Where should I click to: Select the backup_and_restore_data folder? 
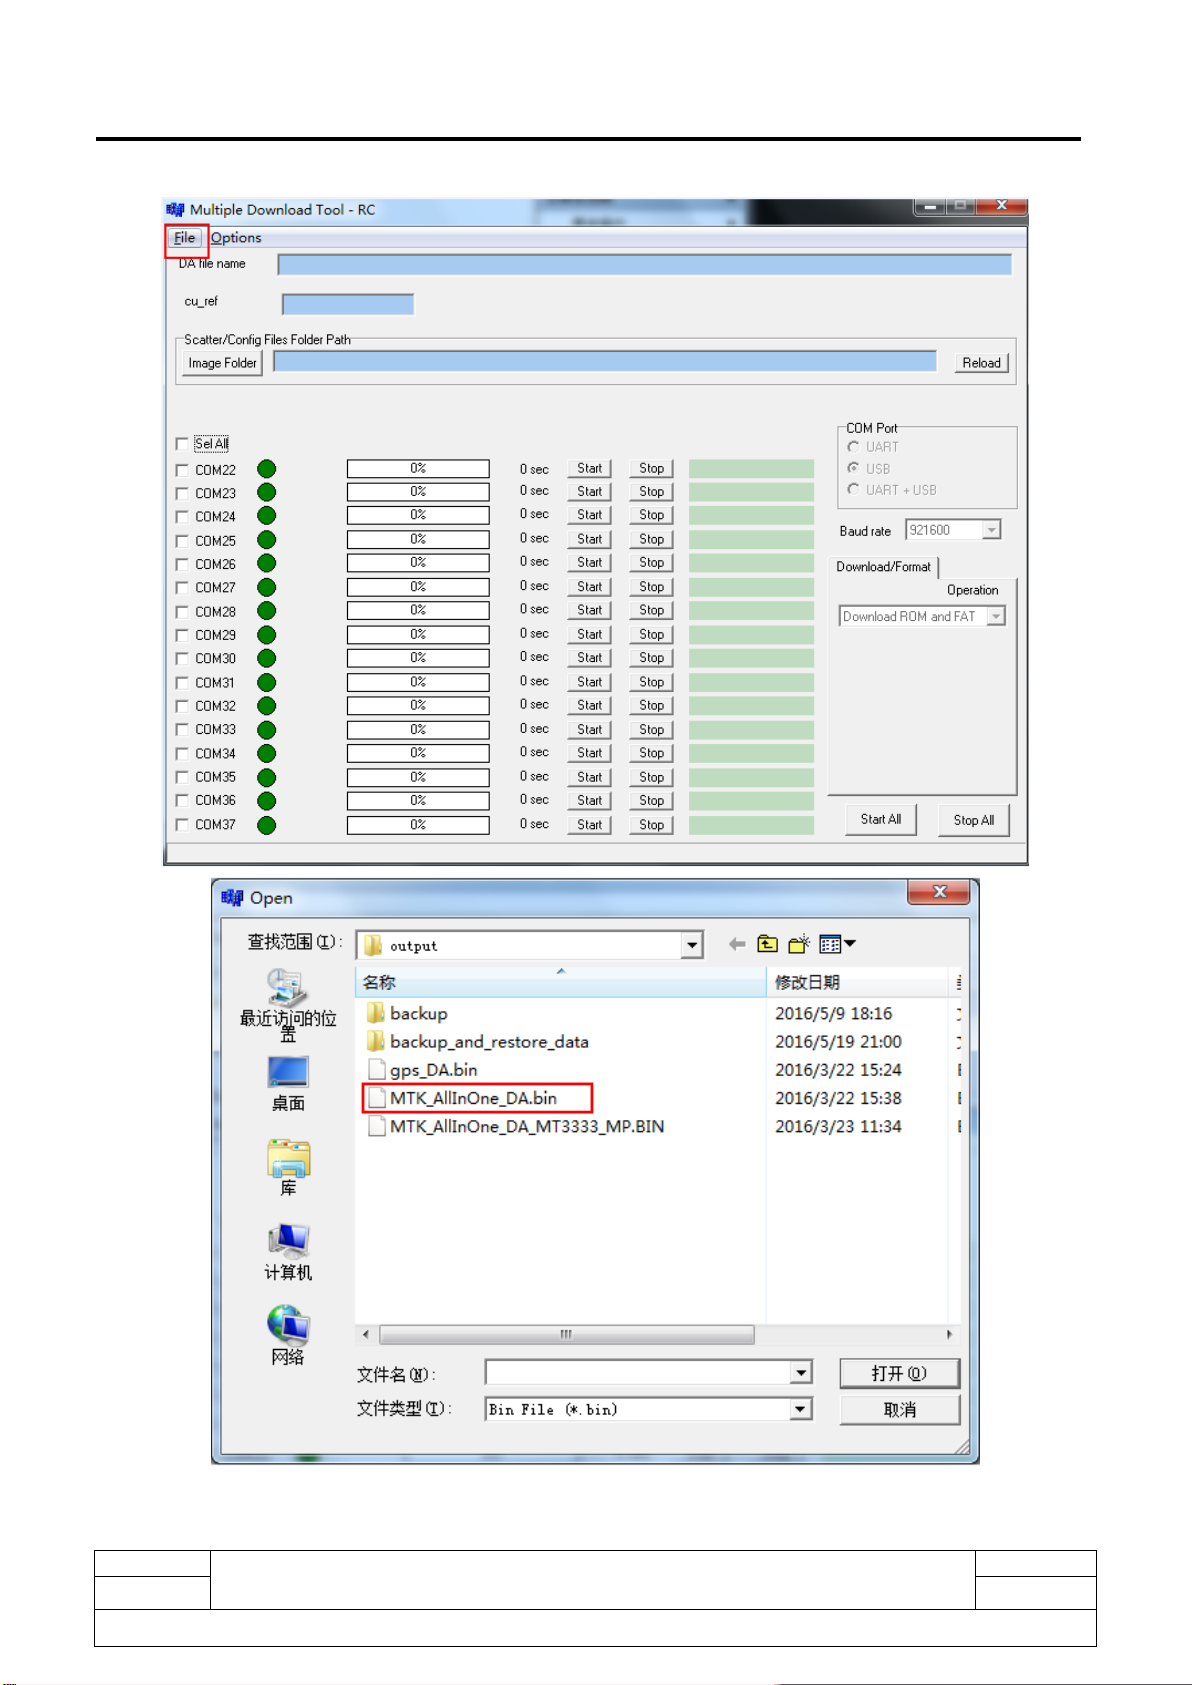478,1042
